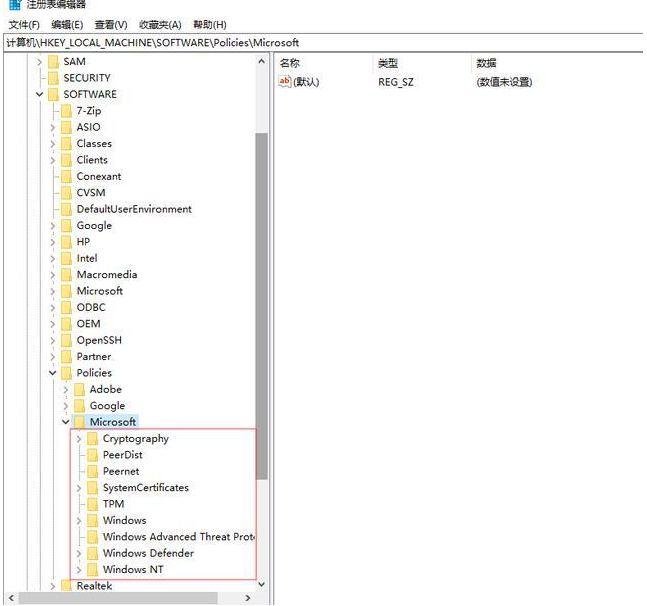Click the TPM folder icon
The image size is (647, 606).
[x=93, y=504]
